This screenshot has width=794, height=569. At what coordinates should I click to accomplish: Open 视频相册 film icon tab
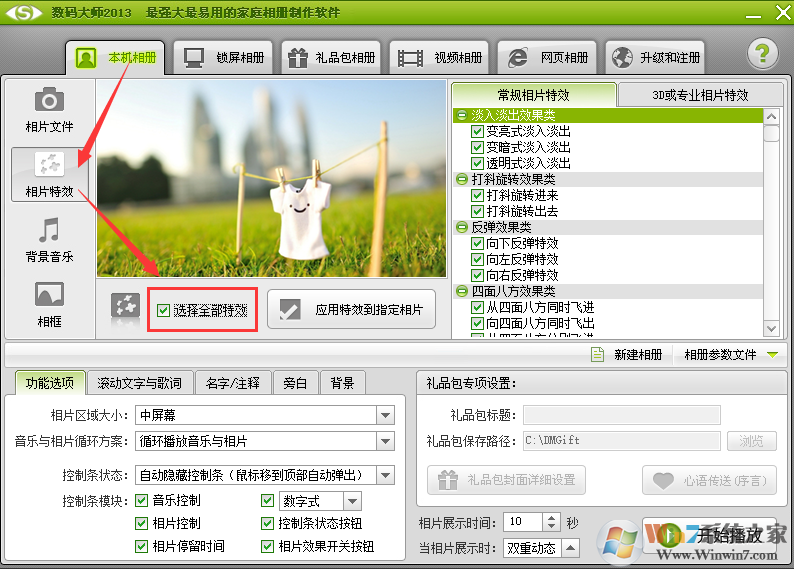437,57
